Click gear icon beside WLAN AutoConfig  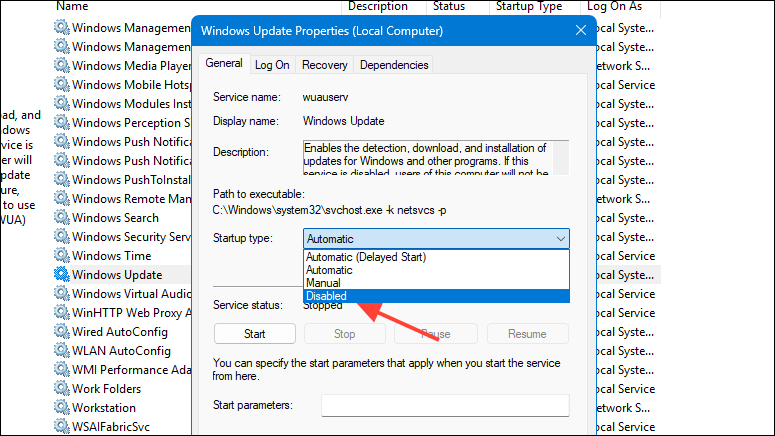[x=62, y=350]
